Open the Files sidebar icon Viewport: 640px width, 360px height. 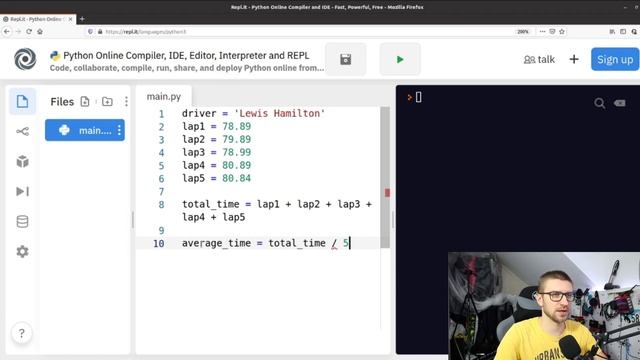click(22, 101)
